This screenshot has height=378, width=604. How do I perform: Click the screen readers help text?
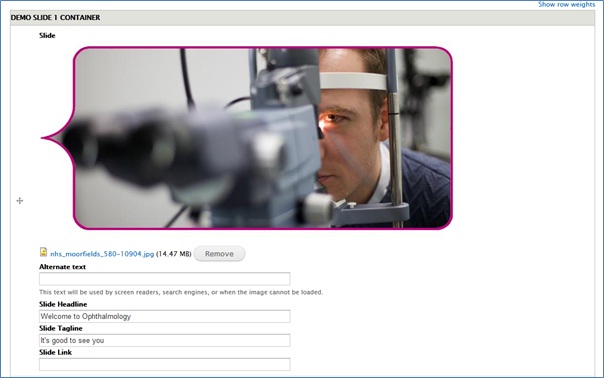coord(181,292)
